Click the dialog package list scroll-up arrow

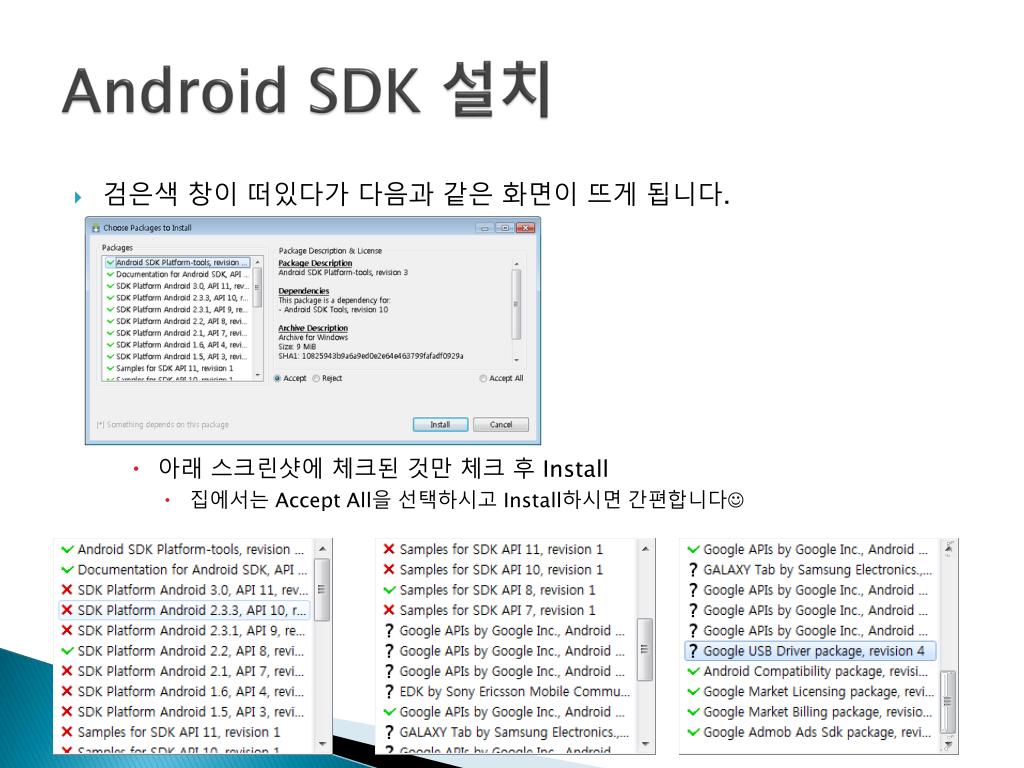258,262
